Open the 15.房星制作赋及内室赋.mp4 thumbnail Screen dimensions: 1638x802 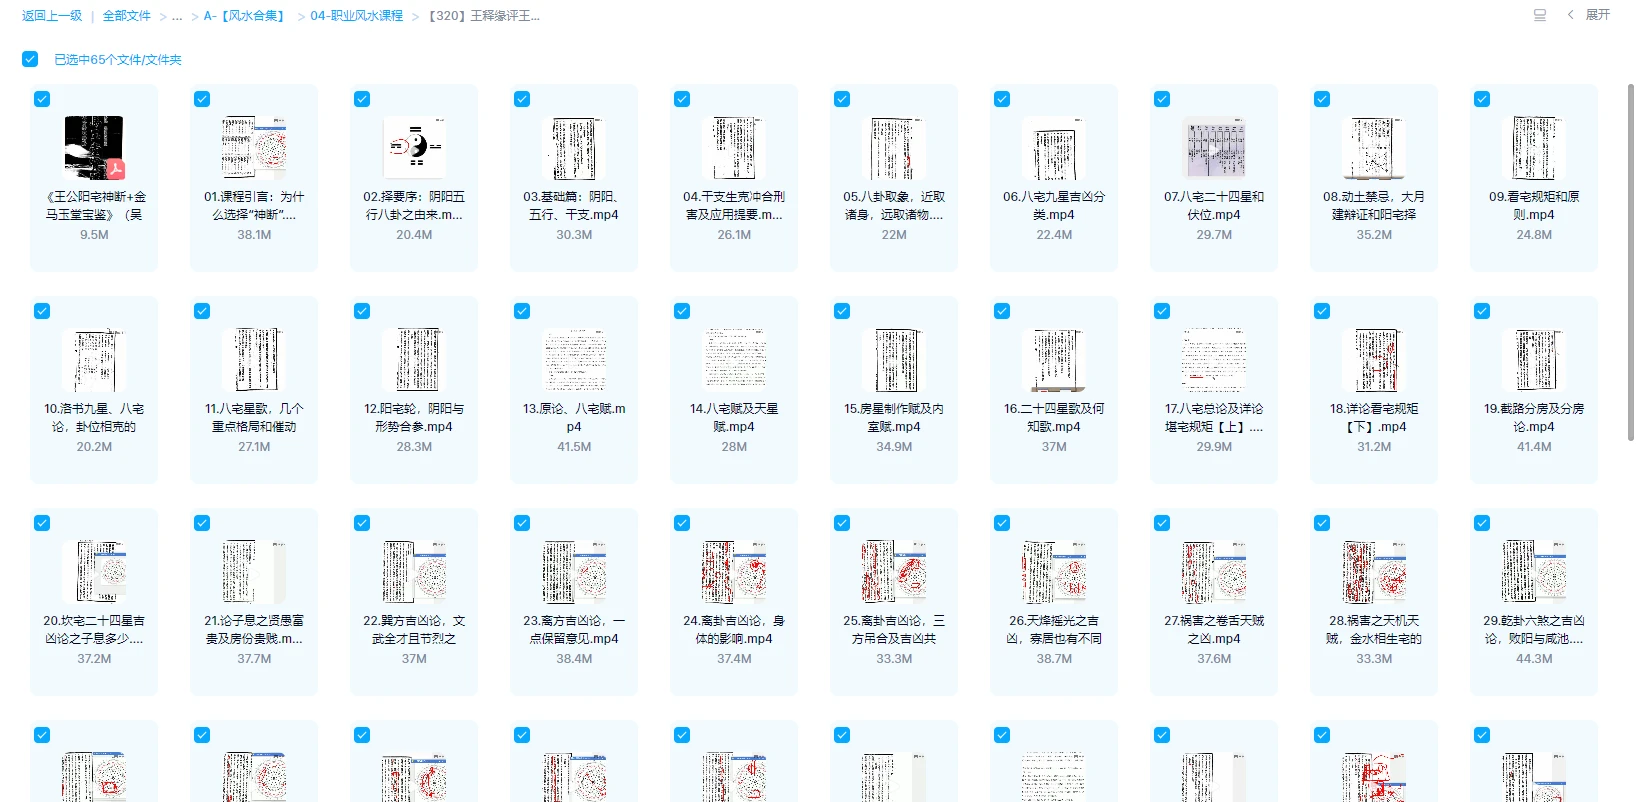(894, 359)
